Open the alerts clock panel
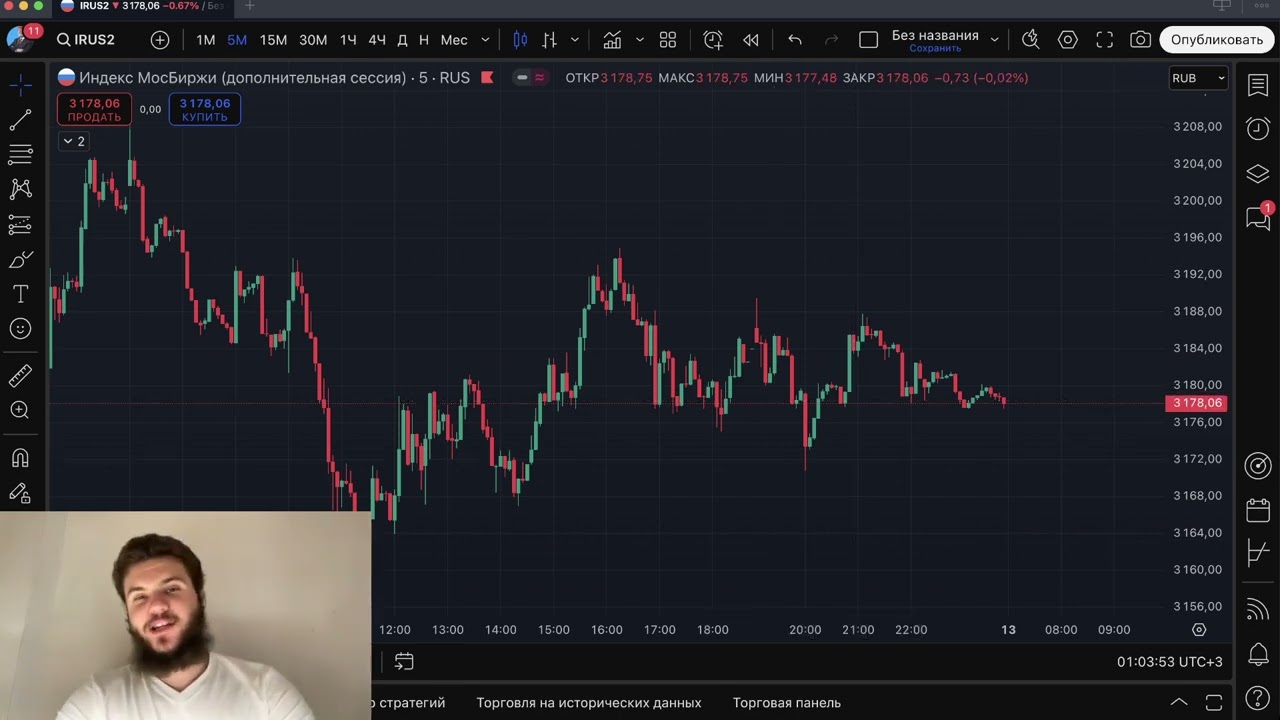The image size is (1280, 720). click(x=1258, y=128)
